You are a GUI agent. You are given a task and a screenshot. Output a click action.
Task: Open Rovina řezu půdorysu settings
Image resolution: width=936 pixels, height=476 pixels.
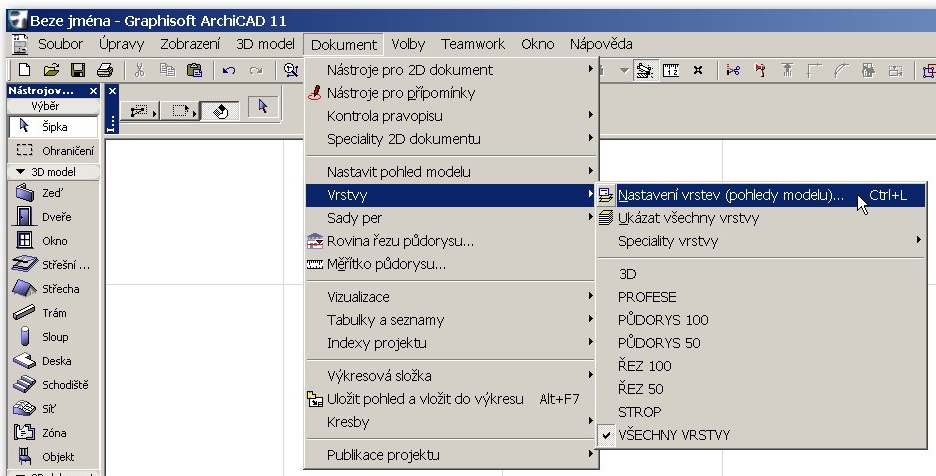[x=452, y=241]
